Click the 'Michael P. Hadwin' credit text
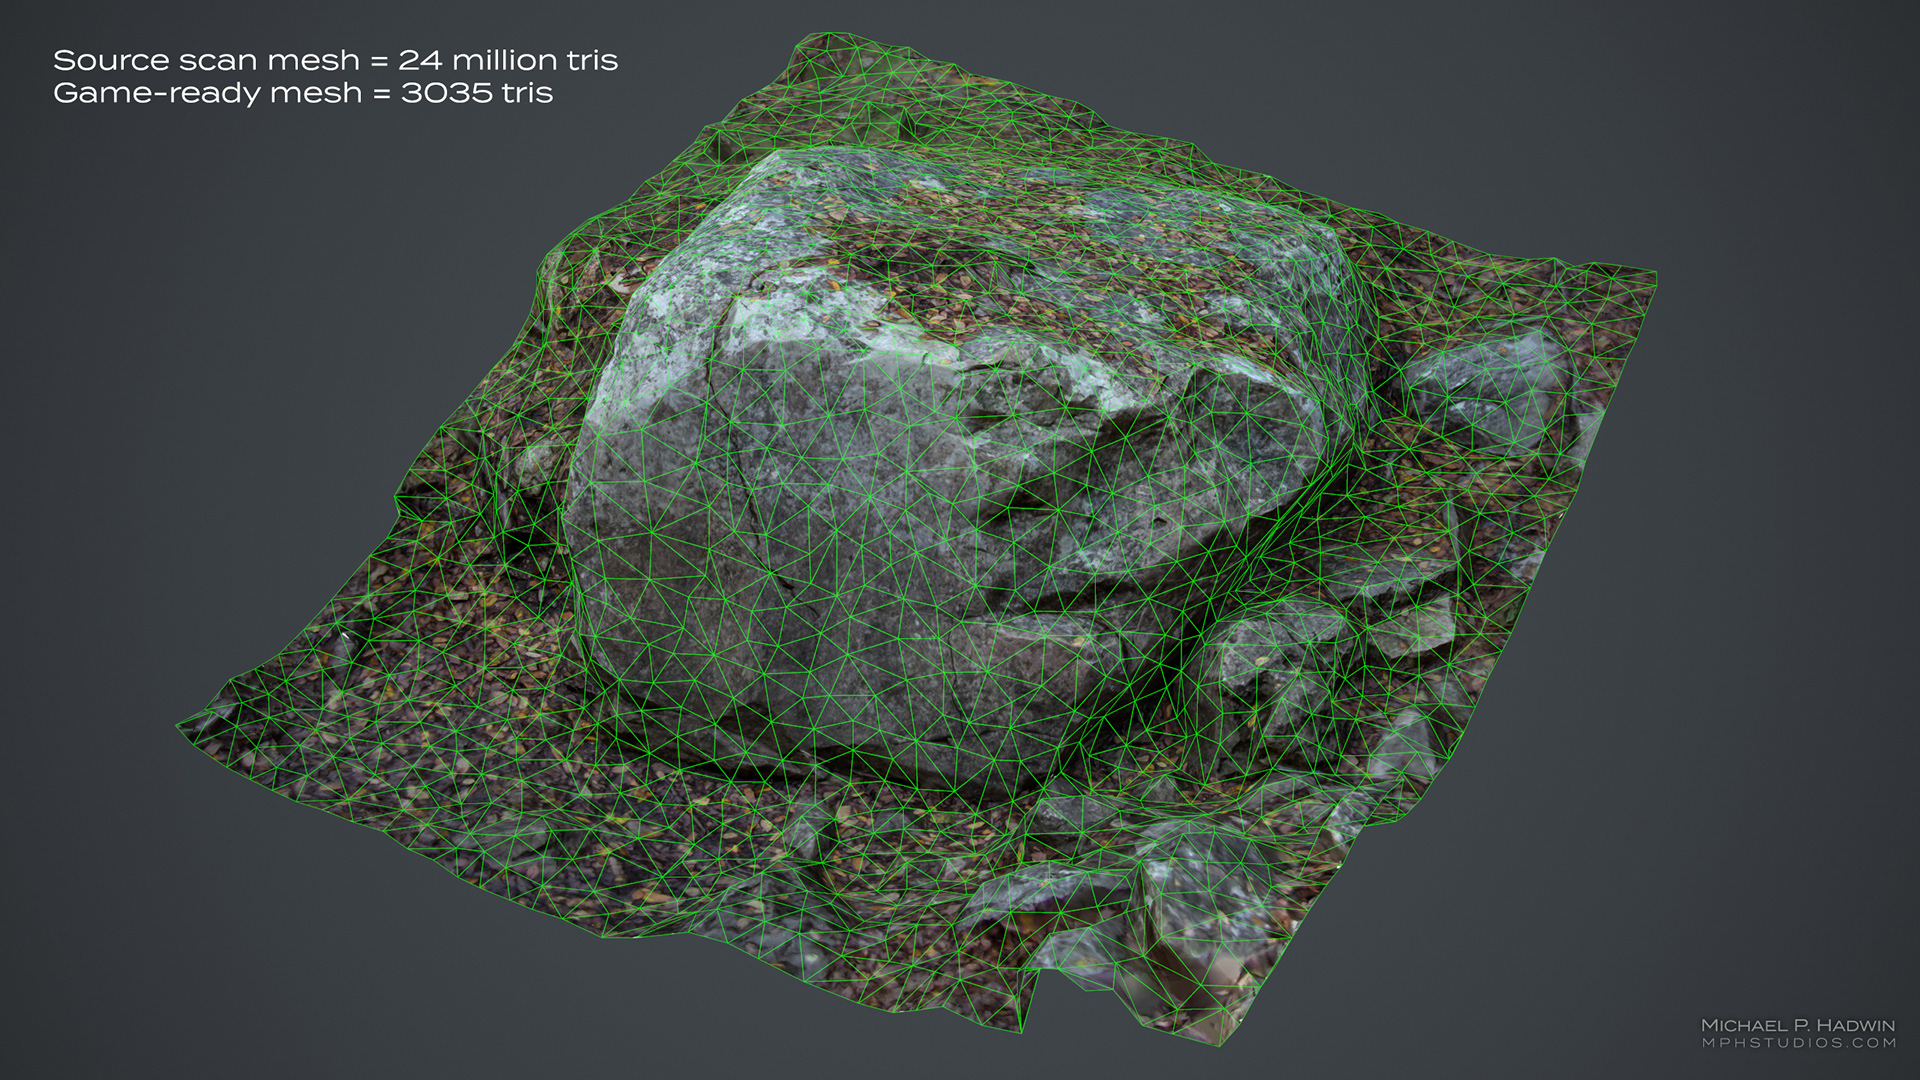 (x=1798, y=1026)
